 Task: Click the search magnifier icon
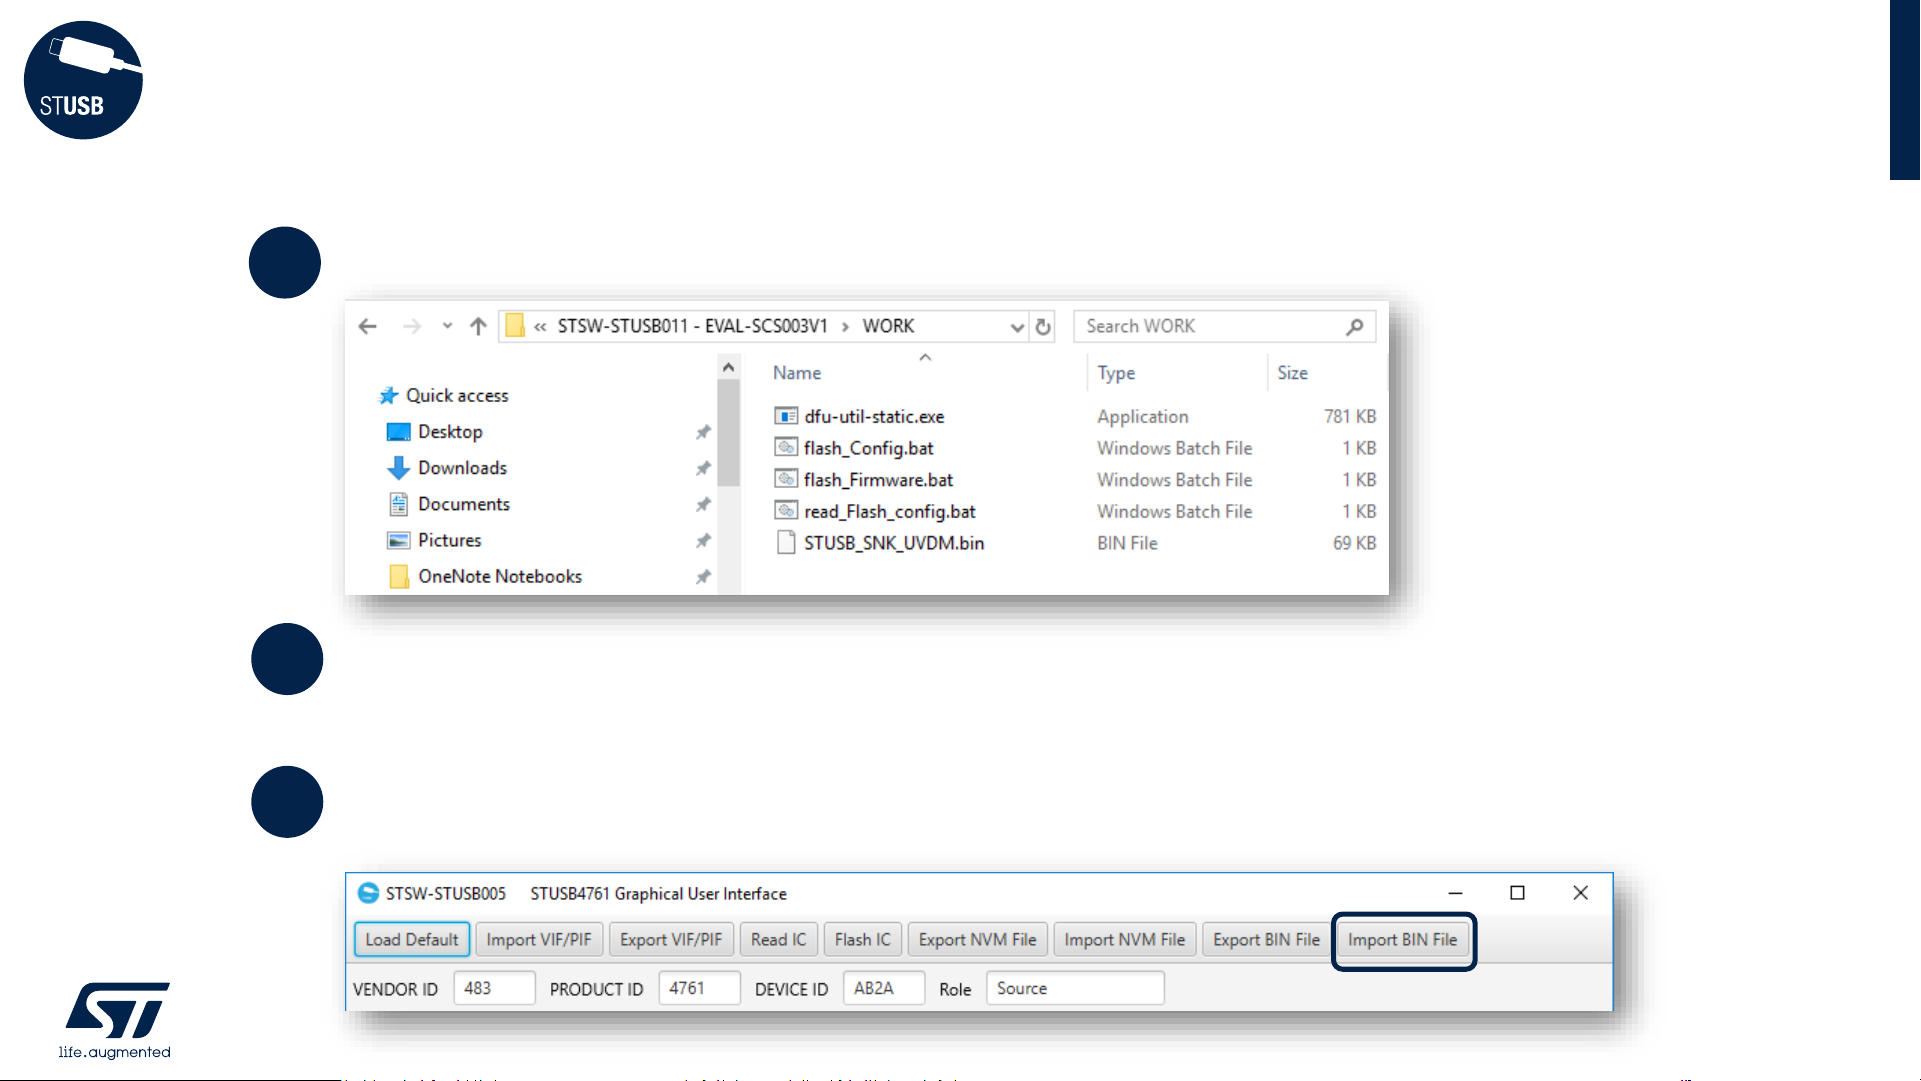[1354, 326]
